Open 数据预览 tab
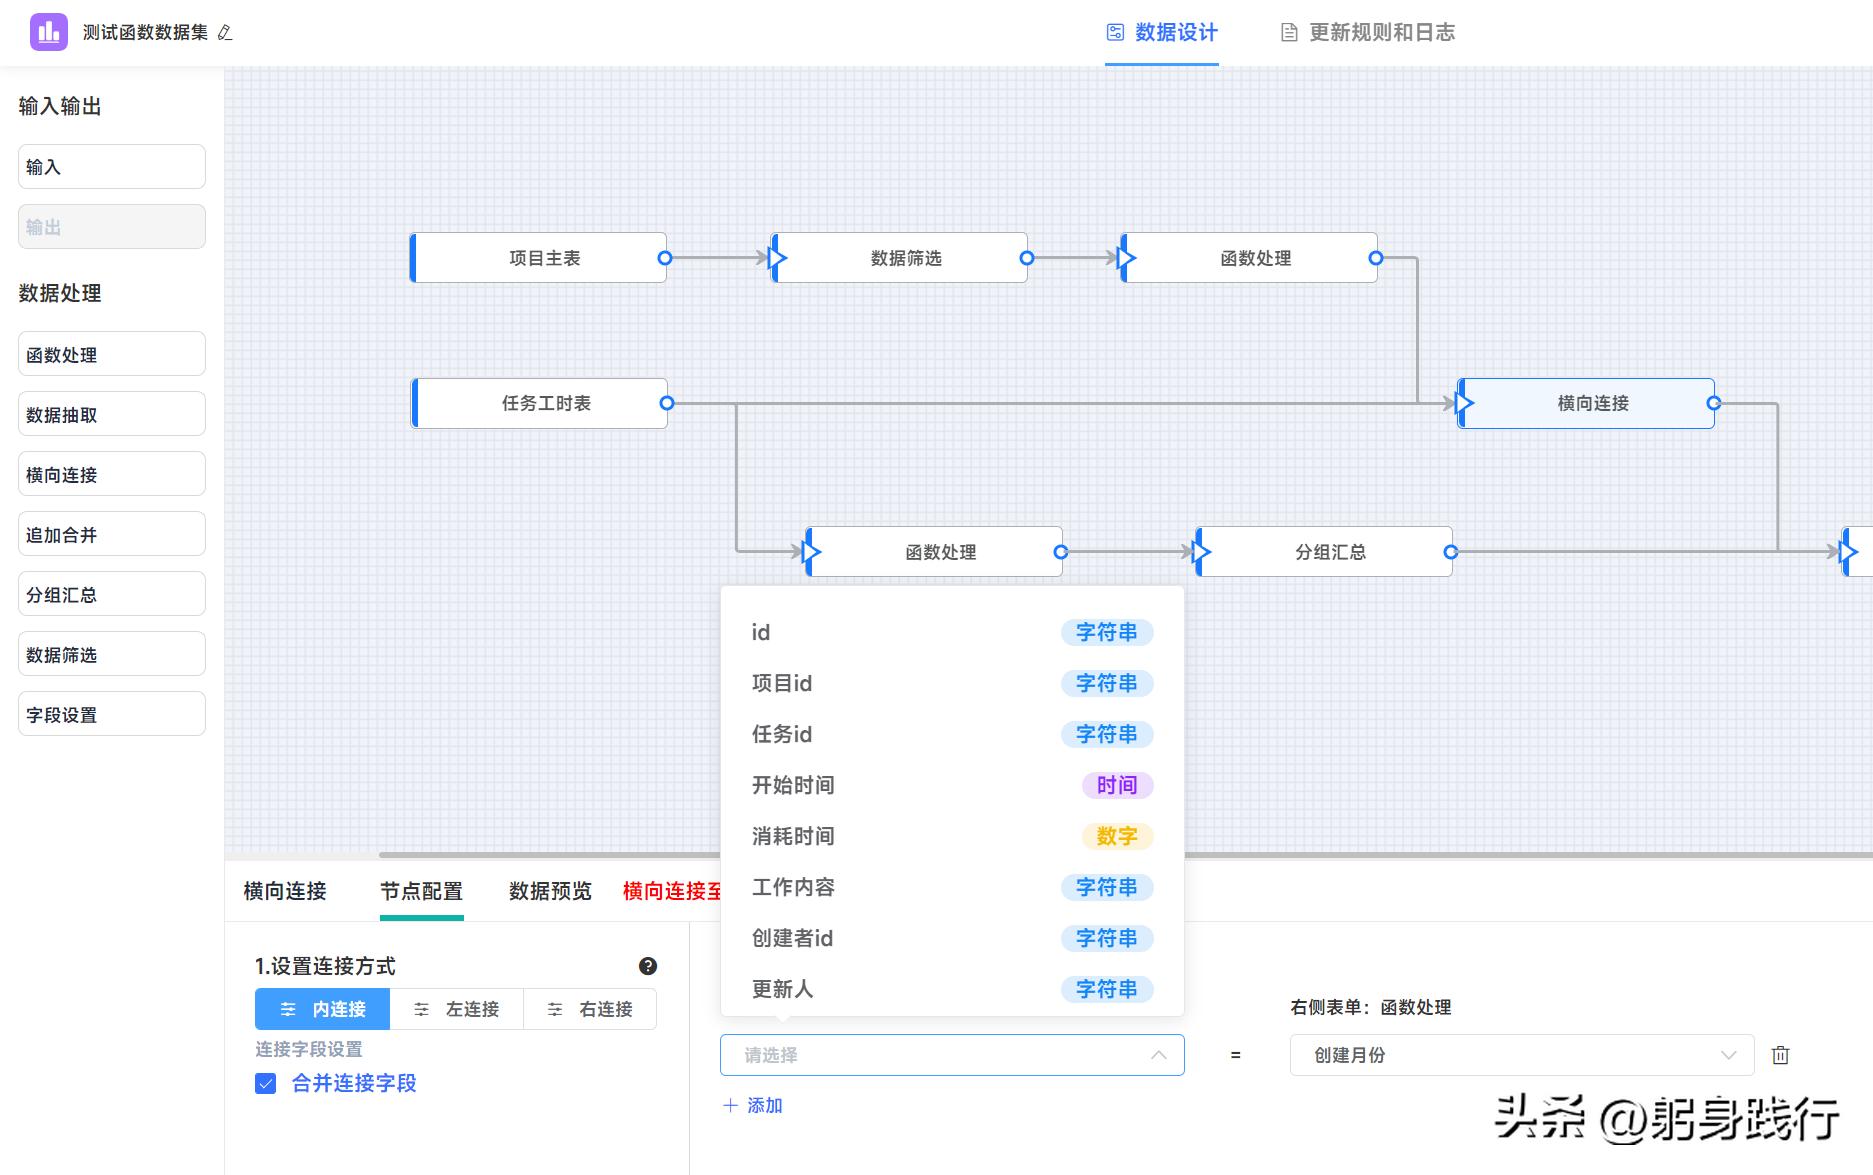1873x1175 pixels. click(550, 891)
